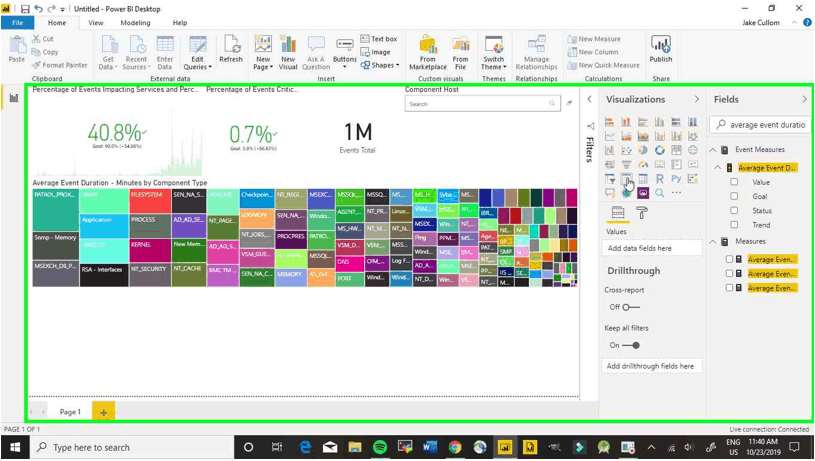Select the treemap visualization icon
Image resolution: width=815 pixels, height=461 pixels.
(676, 150)
